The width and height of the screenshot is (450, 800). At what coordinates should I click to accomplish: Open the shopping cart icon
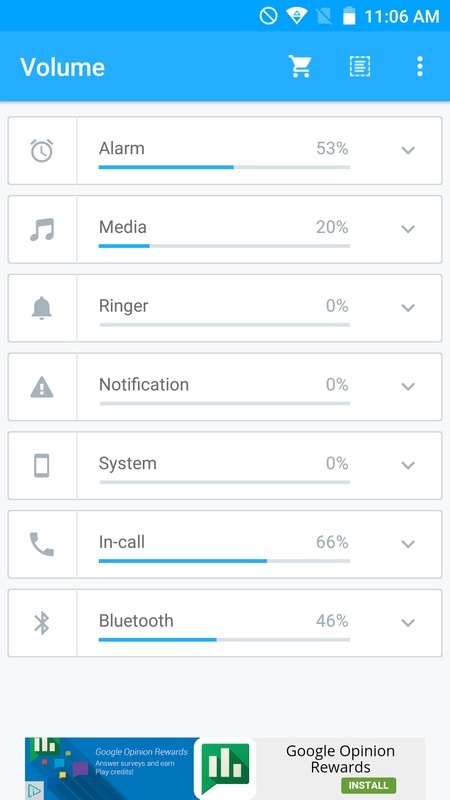pyautogui.click(x=300, y=66)
